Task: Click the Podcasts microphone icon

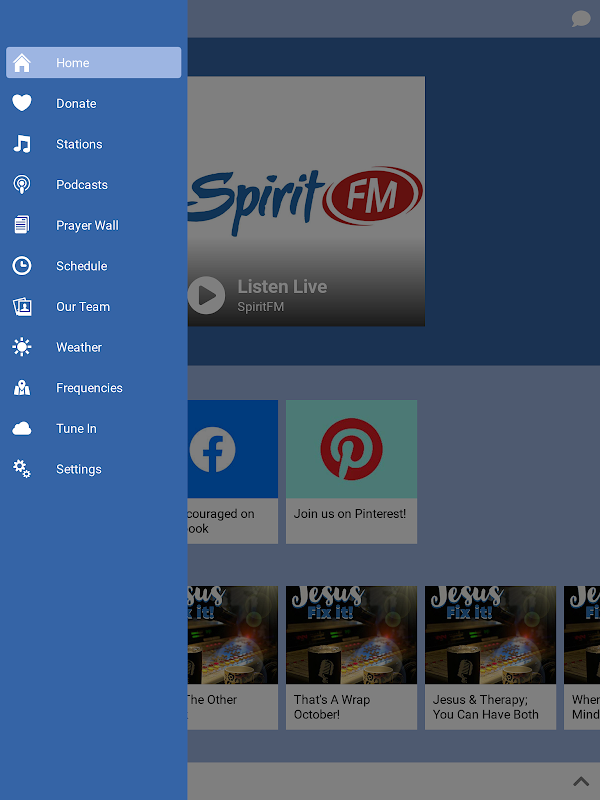Action: point(22,184)
